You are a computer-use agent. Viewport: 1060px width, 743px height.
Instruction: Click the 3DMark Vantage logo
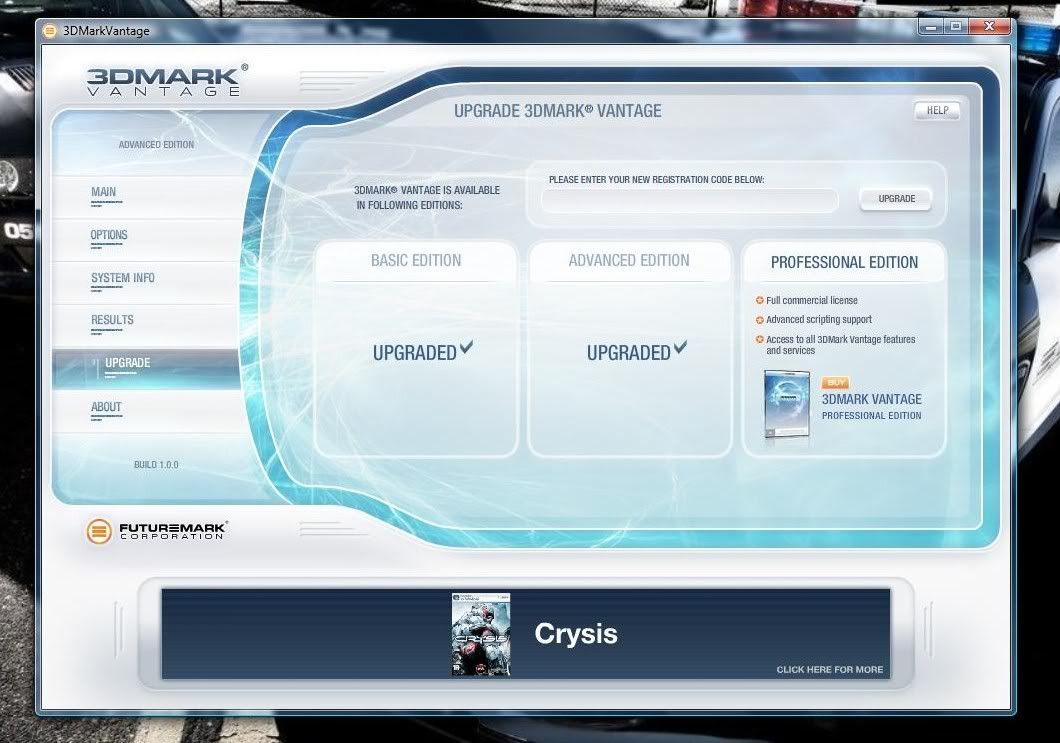(x=167, y=80)
